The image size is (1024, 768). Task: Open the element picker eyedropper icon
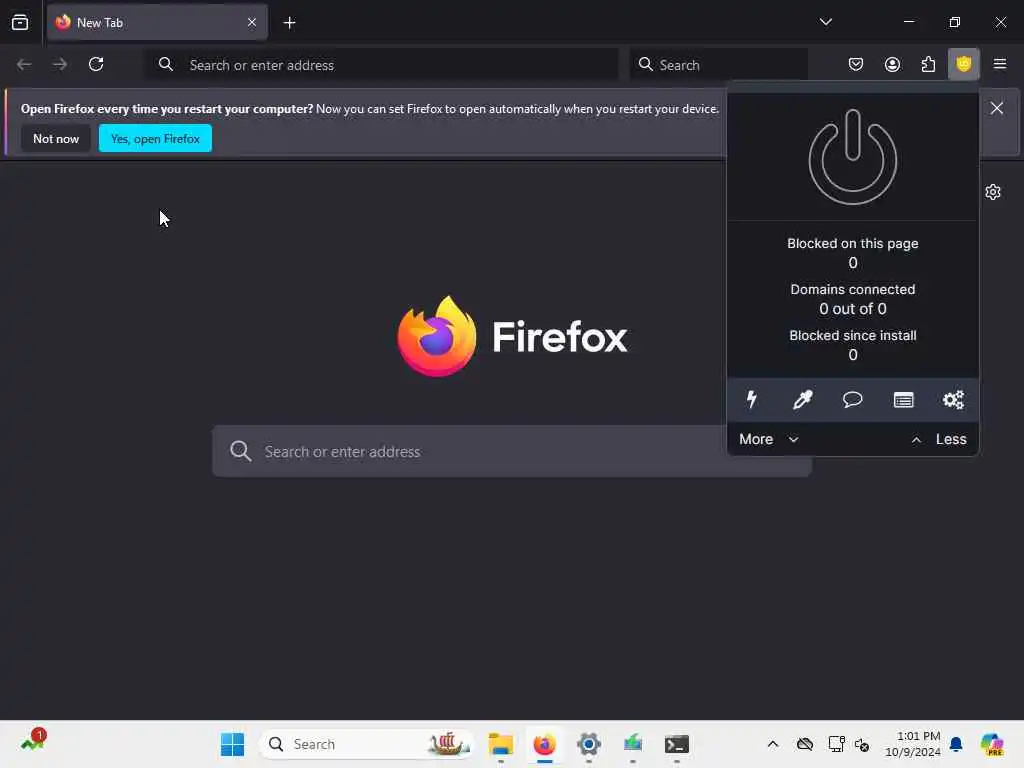click(802, 399)
